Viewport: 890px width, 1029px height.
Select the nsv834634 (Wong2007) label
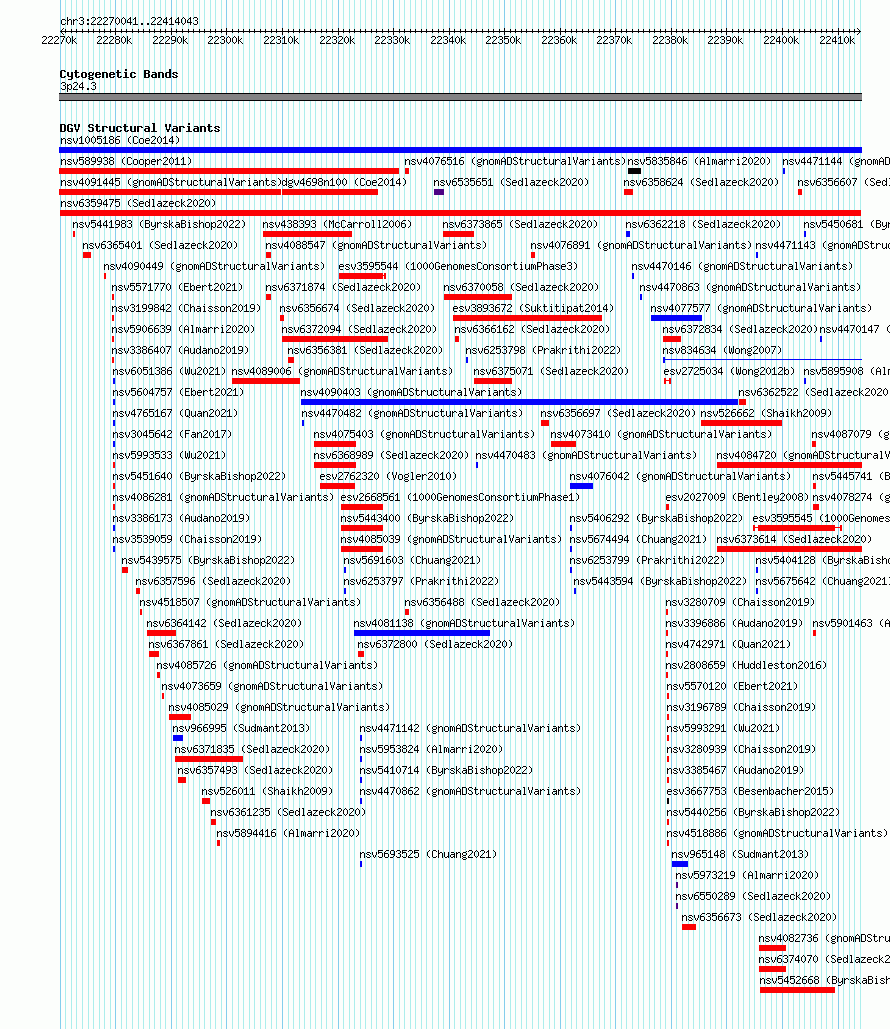(722, 350)
